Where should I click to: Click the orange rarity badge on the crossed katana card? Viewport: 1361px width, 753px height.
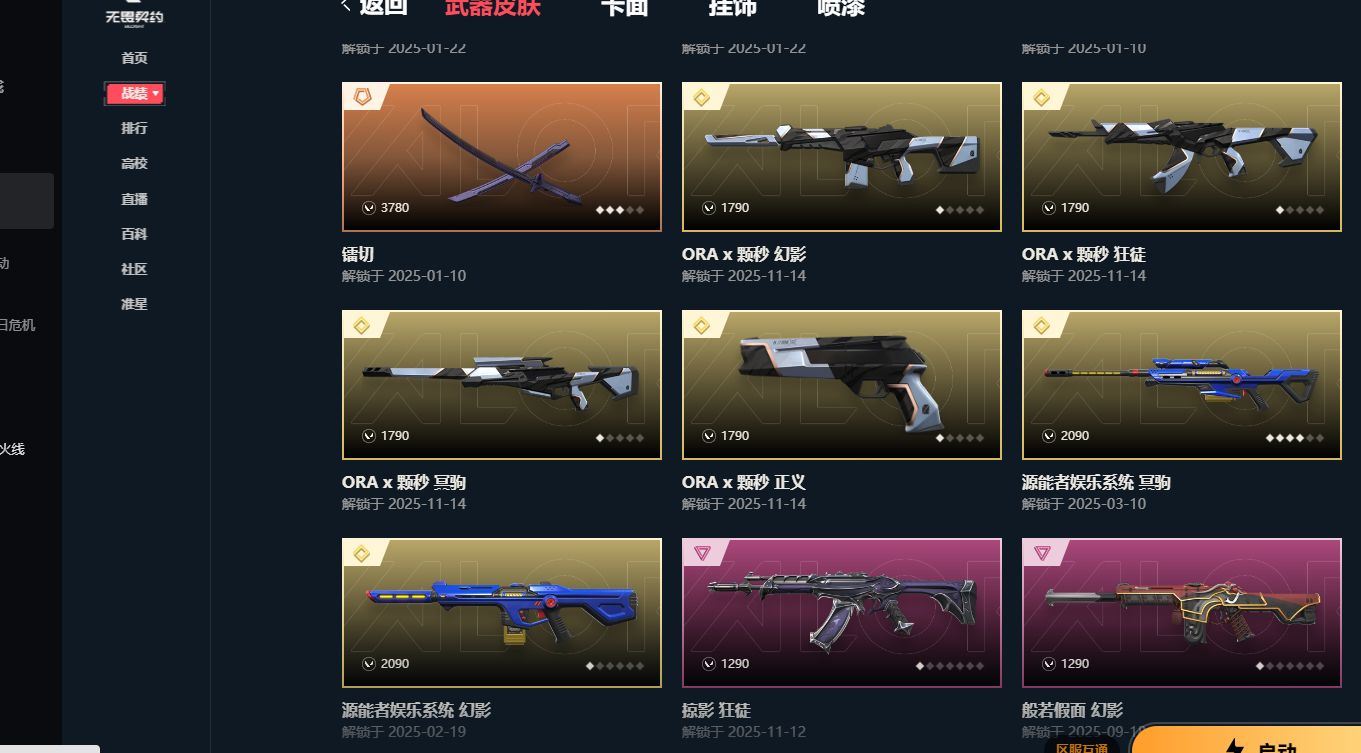click(x=357, y=97)
